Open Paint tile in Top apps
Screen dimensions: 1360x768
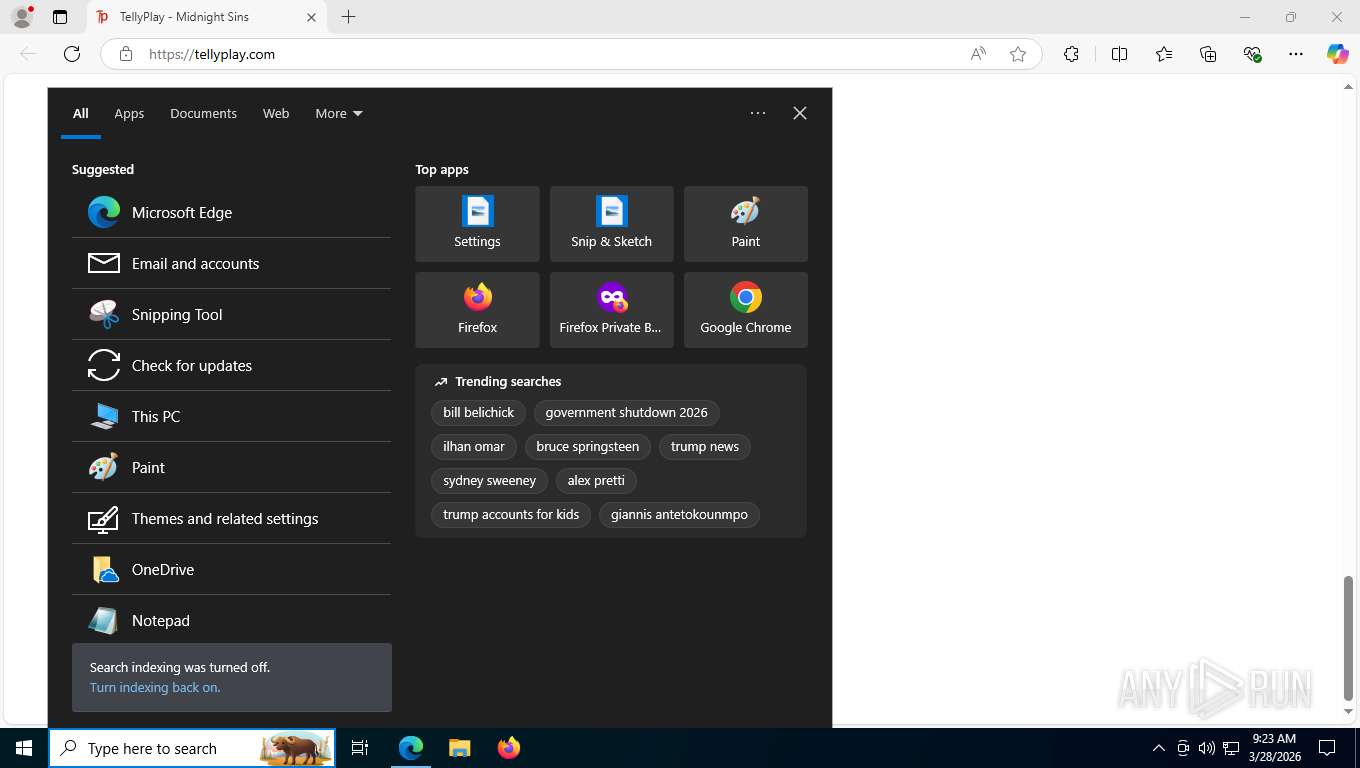coord(745,224)
